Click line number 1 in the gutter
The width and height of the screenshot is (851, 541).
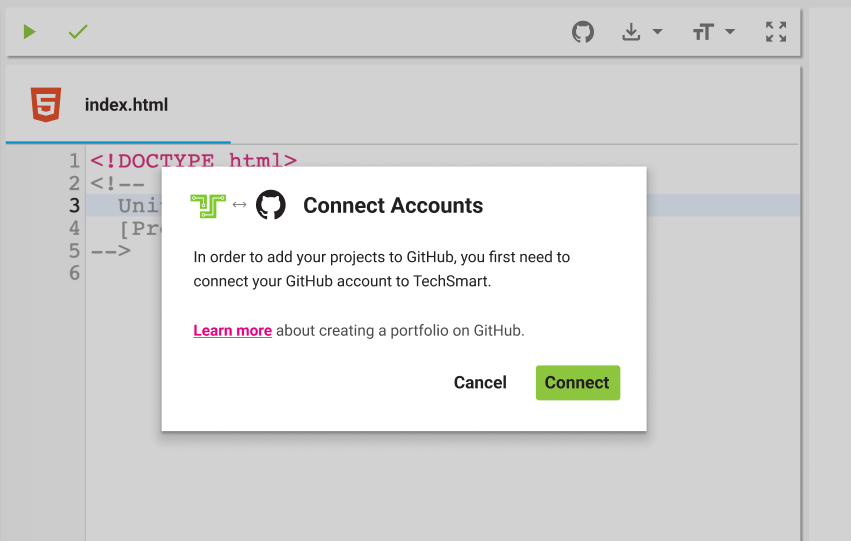[74, 161]
